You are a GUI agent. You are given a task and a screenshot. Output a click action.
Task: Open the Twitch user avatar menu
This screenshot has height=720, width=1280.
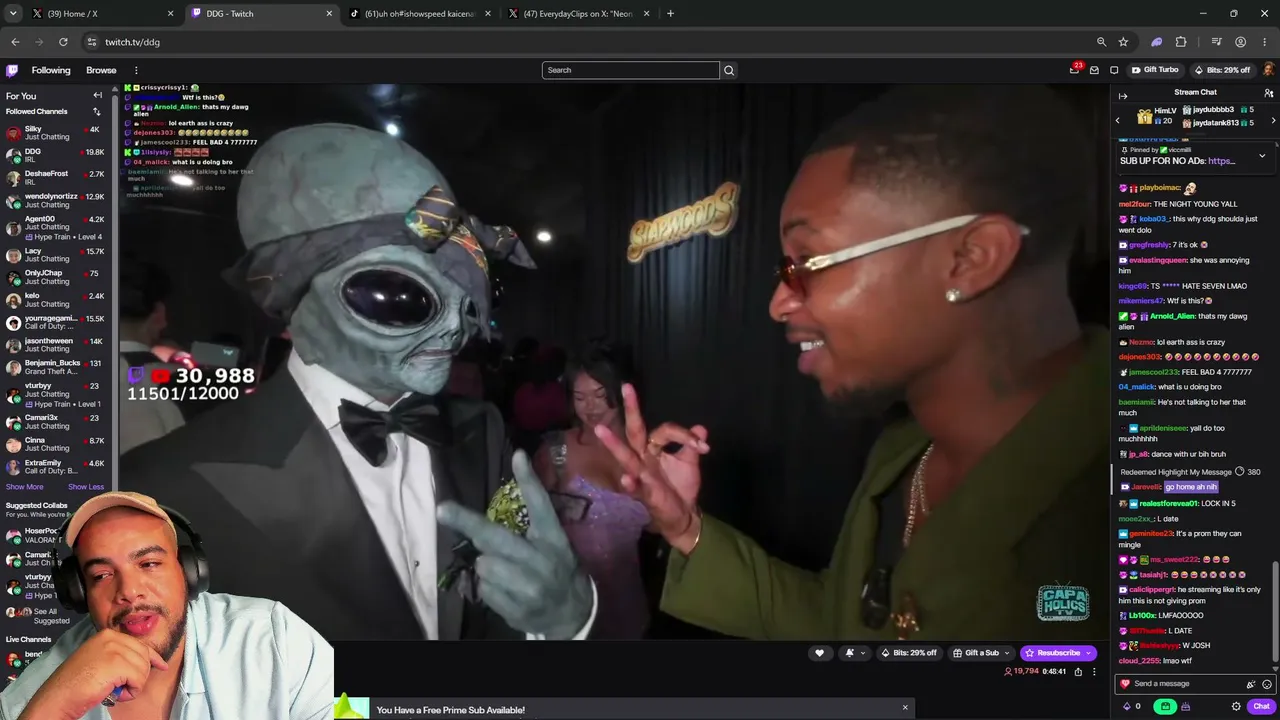tap(1269, 70)
